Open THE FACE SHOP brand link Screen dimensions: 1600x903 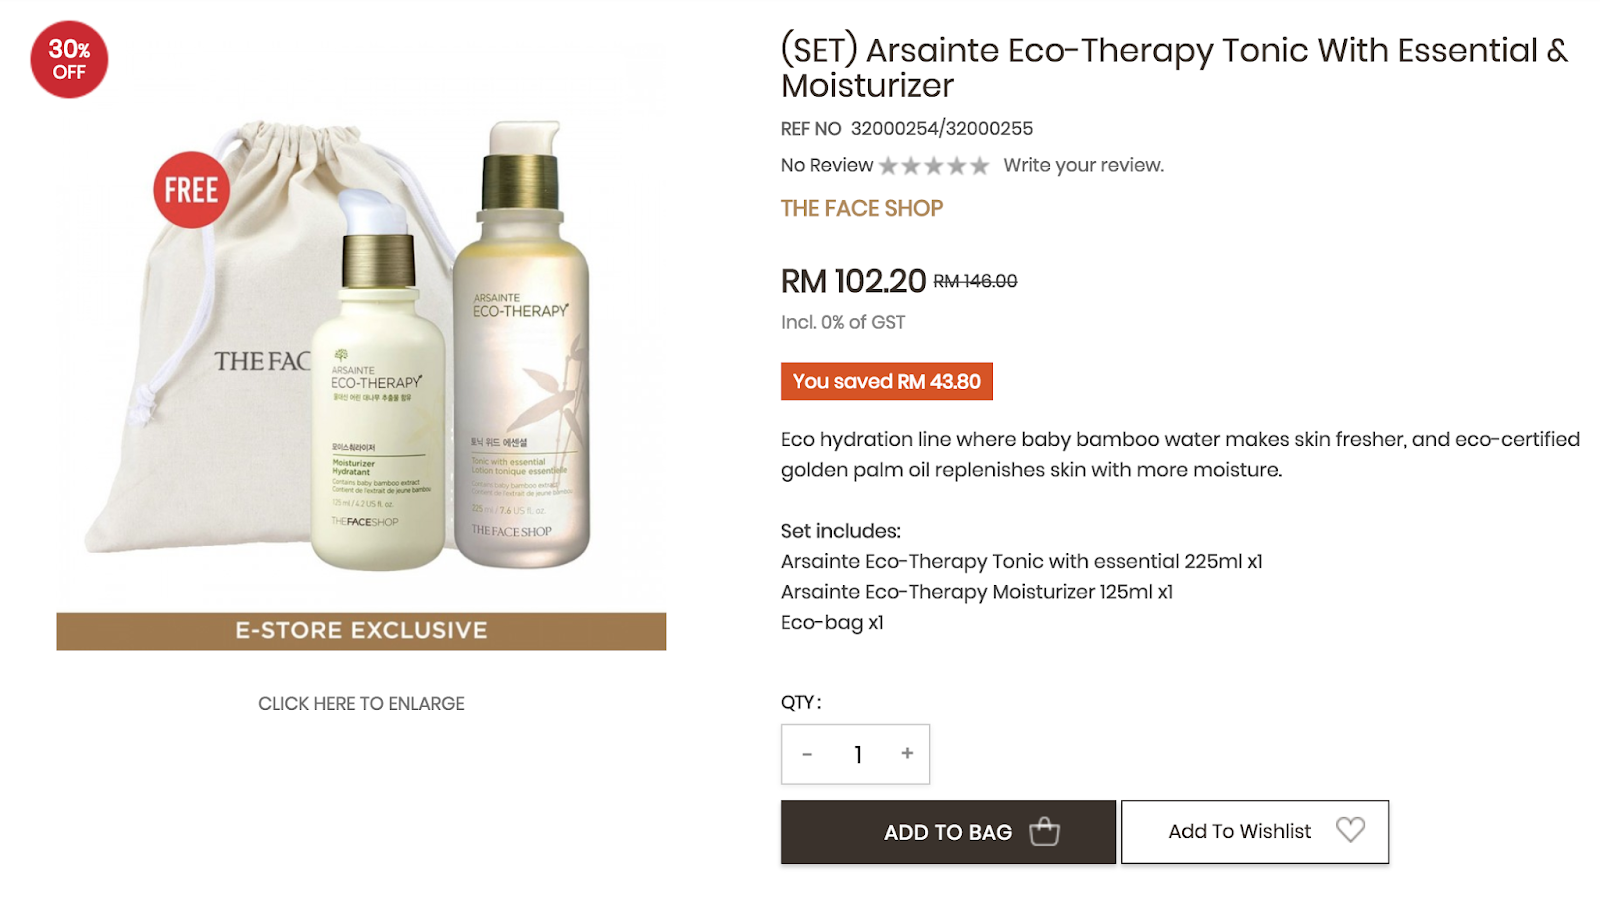coord(862,208)
